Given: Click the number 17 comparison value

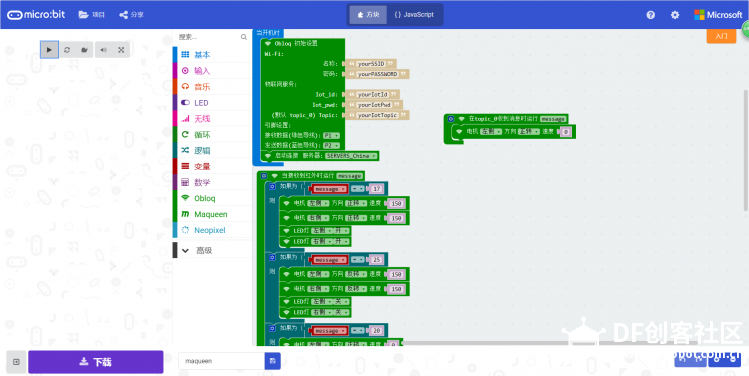Looking at the screenshot, I should coord(376,189).
